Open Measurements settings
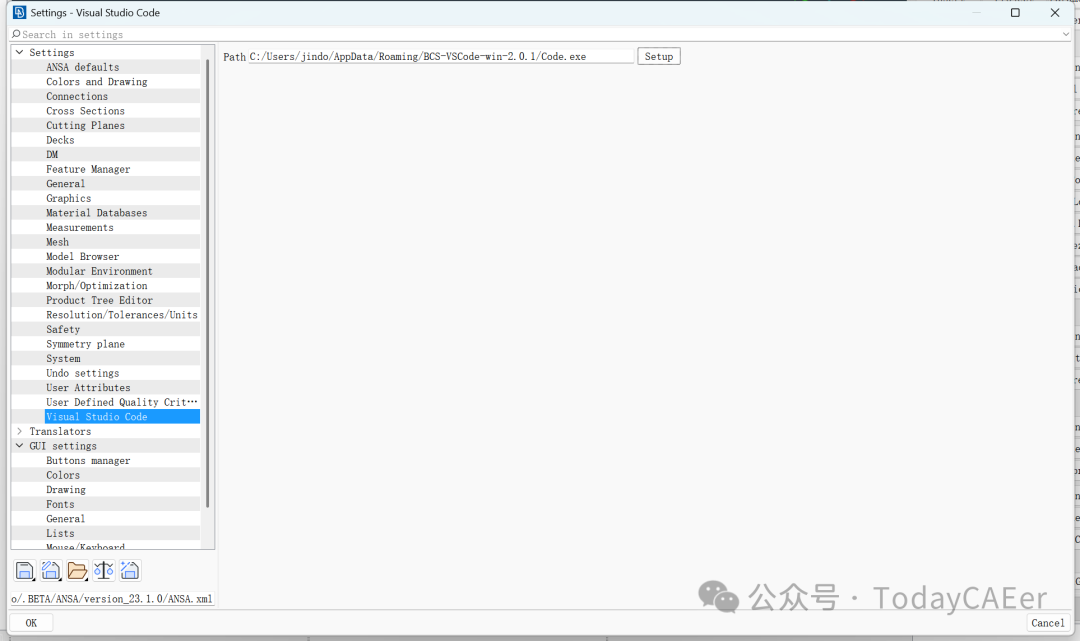Viewport: 1080px width, 641px height. click(x=80, y=227)
